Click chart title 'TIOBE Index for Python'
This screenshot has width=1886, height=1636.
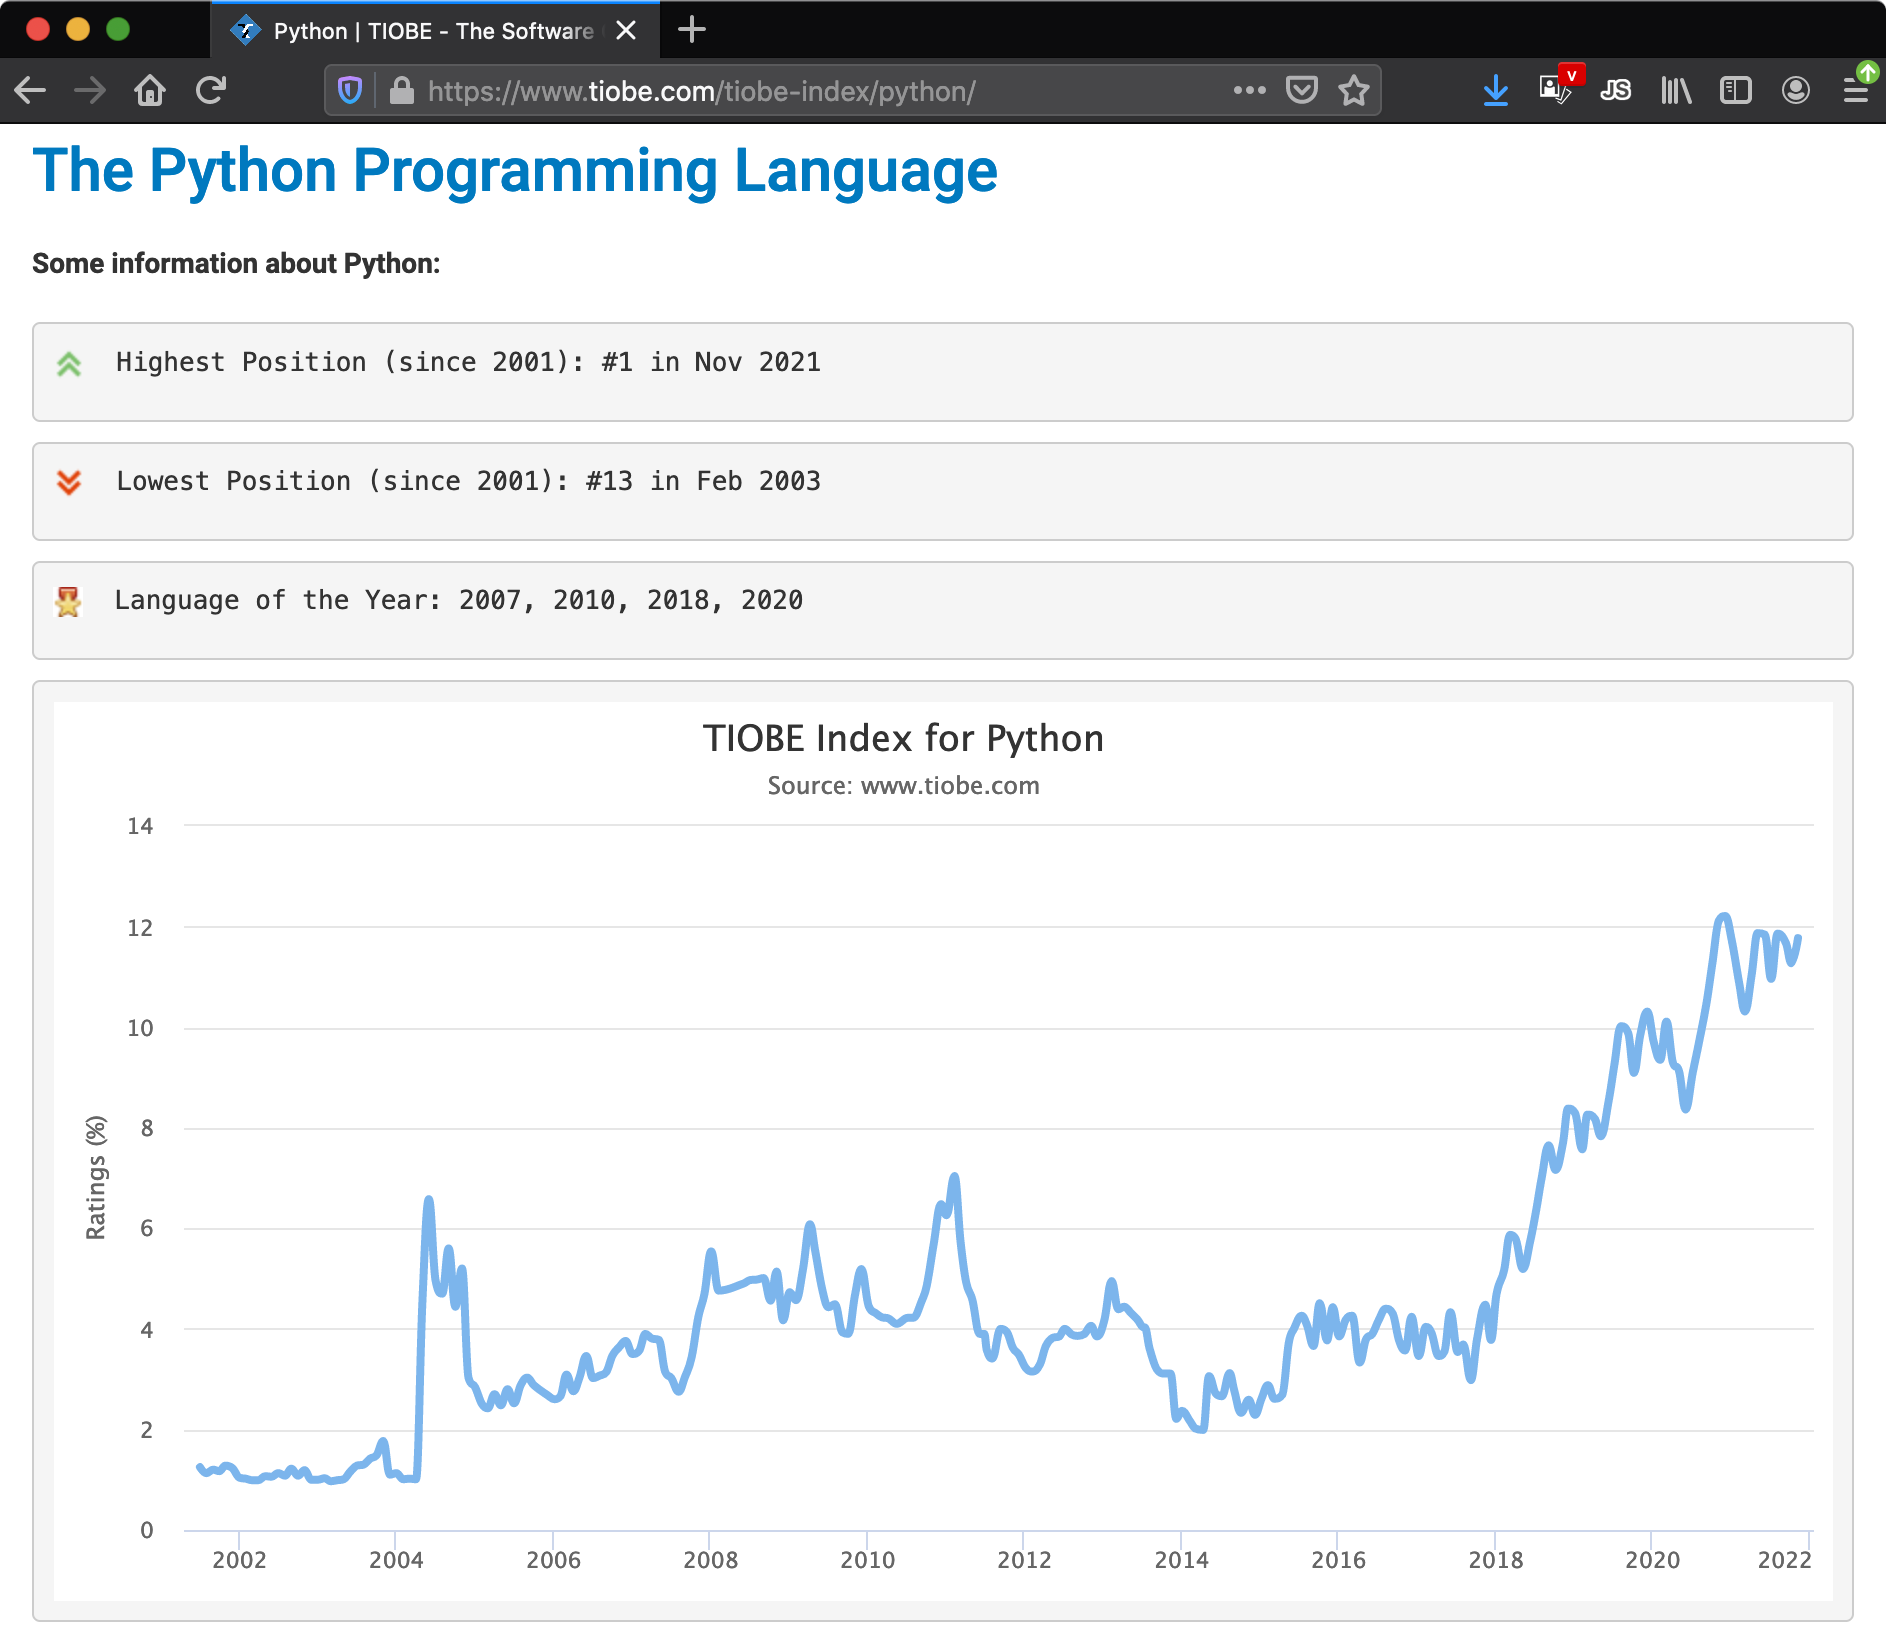[x=903, y=739]
